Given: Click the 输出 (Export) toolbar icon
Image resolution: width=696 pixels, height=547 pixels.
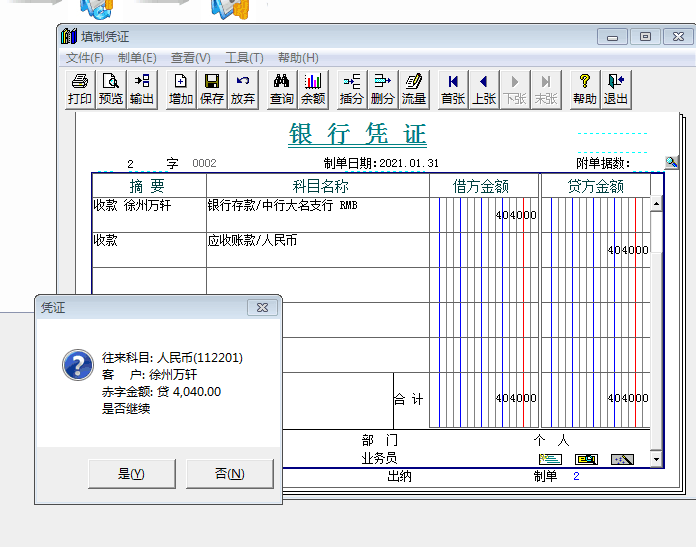Looking at the screenshot, I should coord(142,89).
